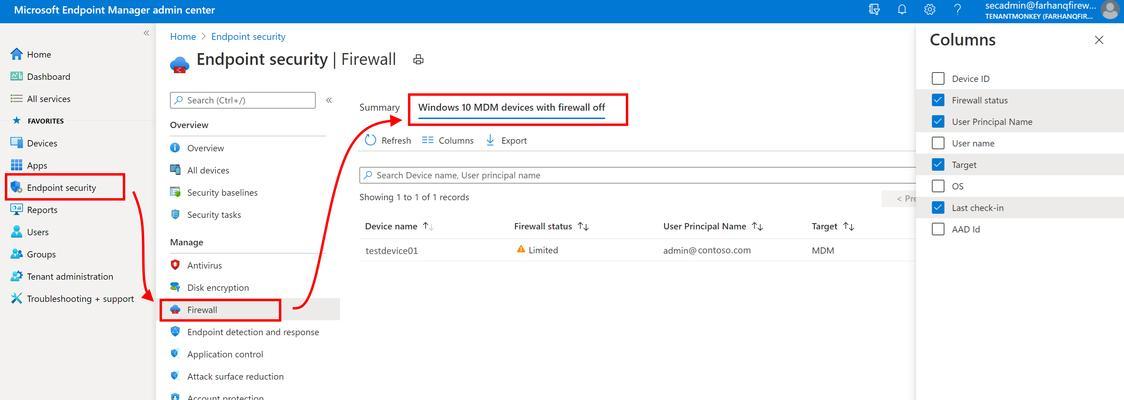Open the directory and subscription filter icon

(x=874, y=9)
